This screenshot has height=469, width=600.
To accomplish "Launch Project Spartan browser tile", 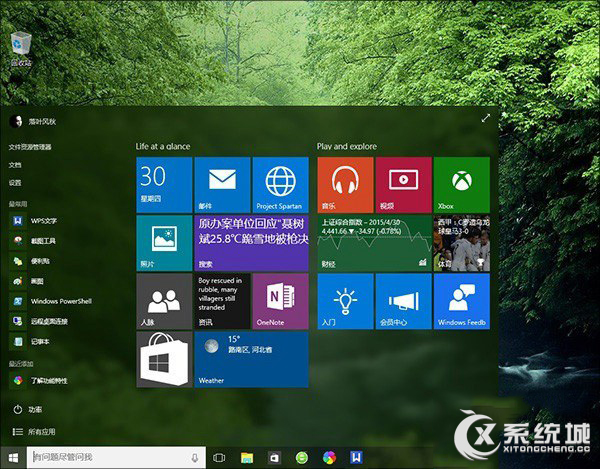I will click(x=280, y=185).
